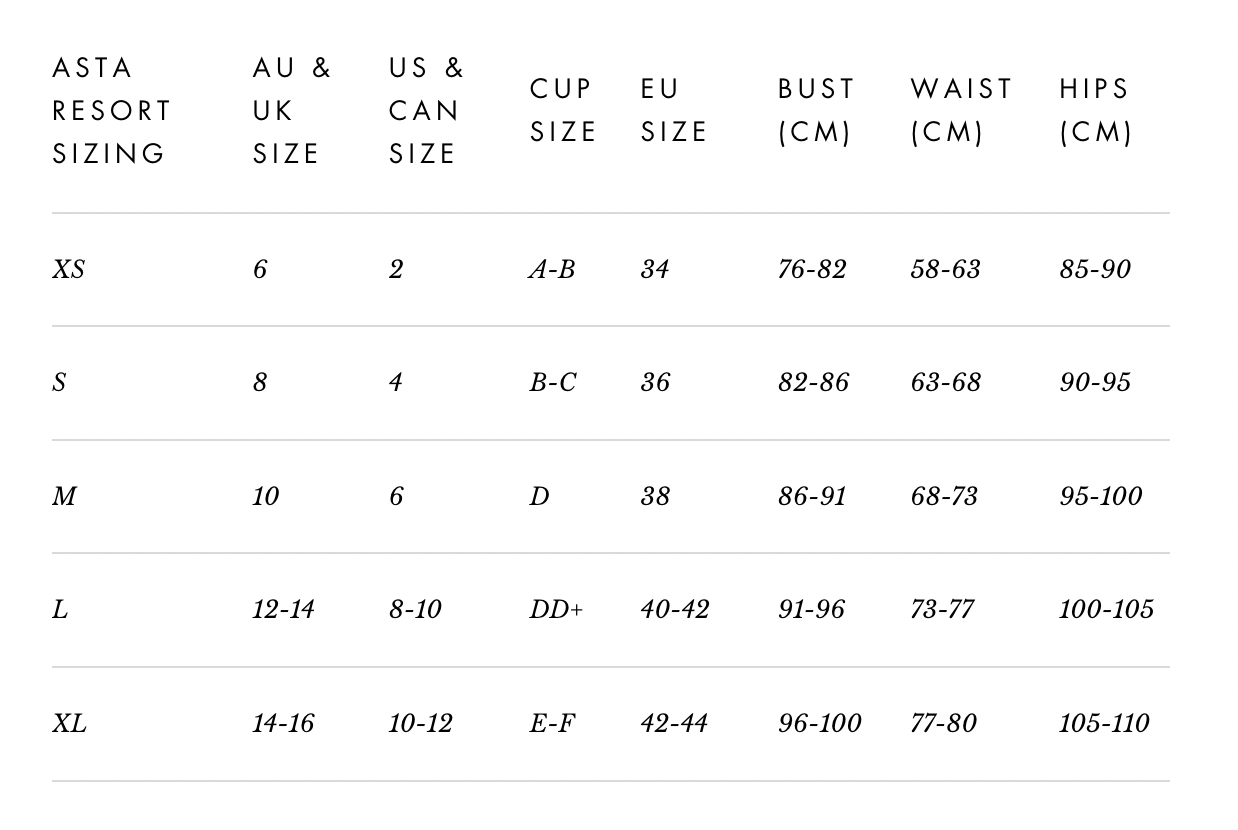Click the EU SIZE column header
This screenshot has width=1238, height=830.
pyautogui.click(x=674, y=111)
